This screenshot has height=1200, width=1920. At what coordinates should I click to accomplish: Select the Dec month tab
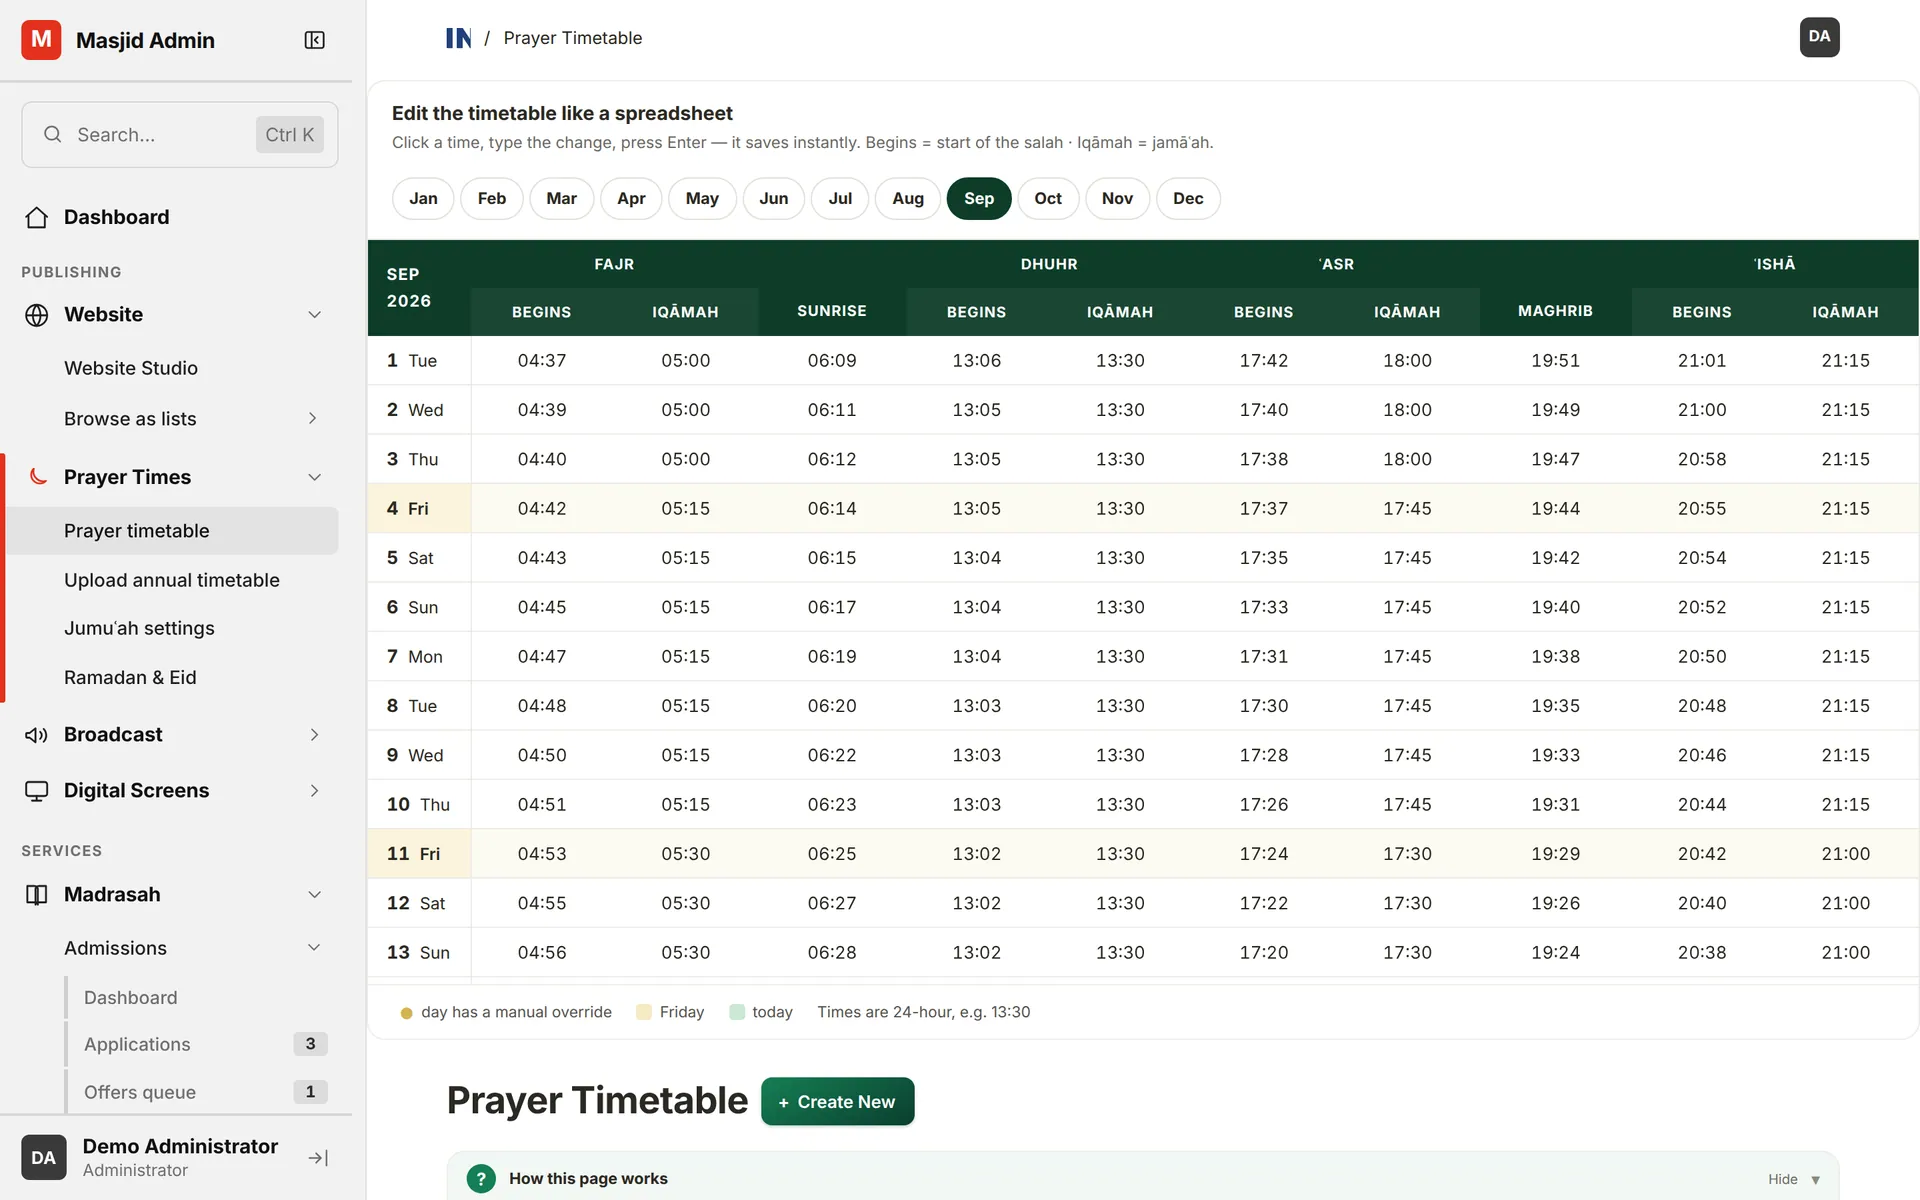click(1188, 198)
